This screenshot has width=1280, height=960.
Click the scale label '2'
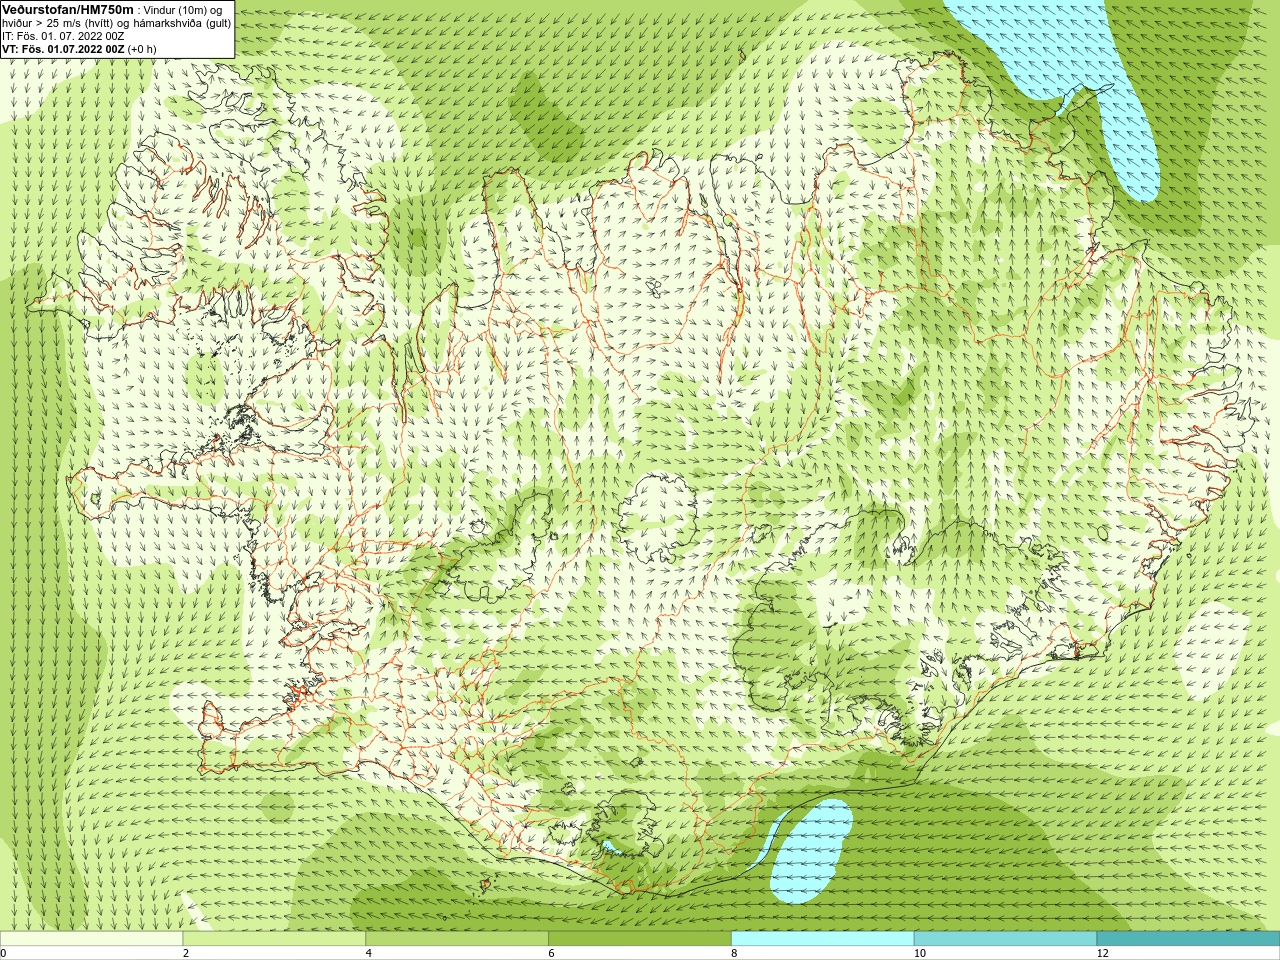[185, 953]
